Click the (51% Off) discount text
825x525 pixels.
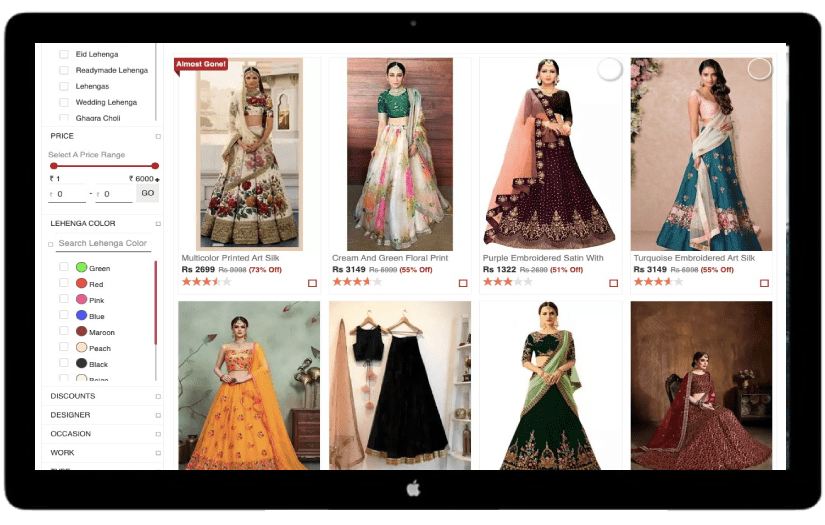pyautogui.click(x=566, y=270)
